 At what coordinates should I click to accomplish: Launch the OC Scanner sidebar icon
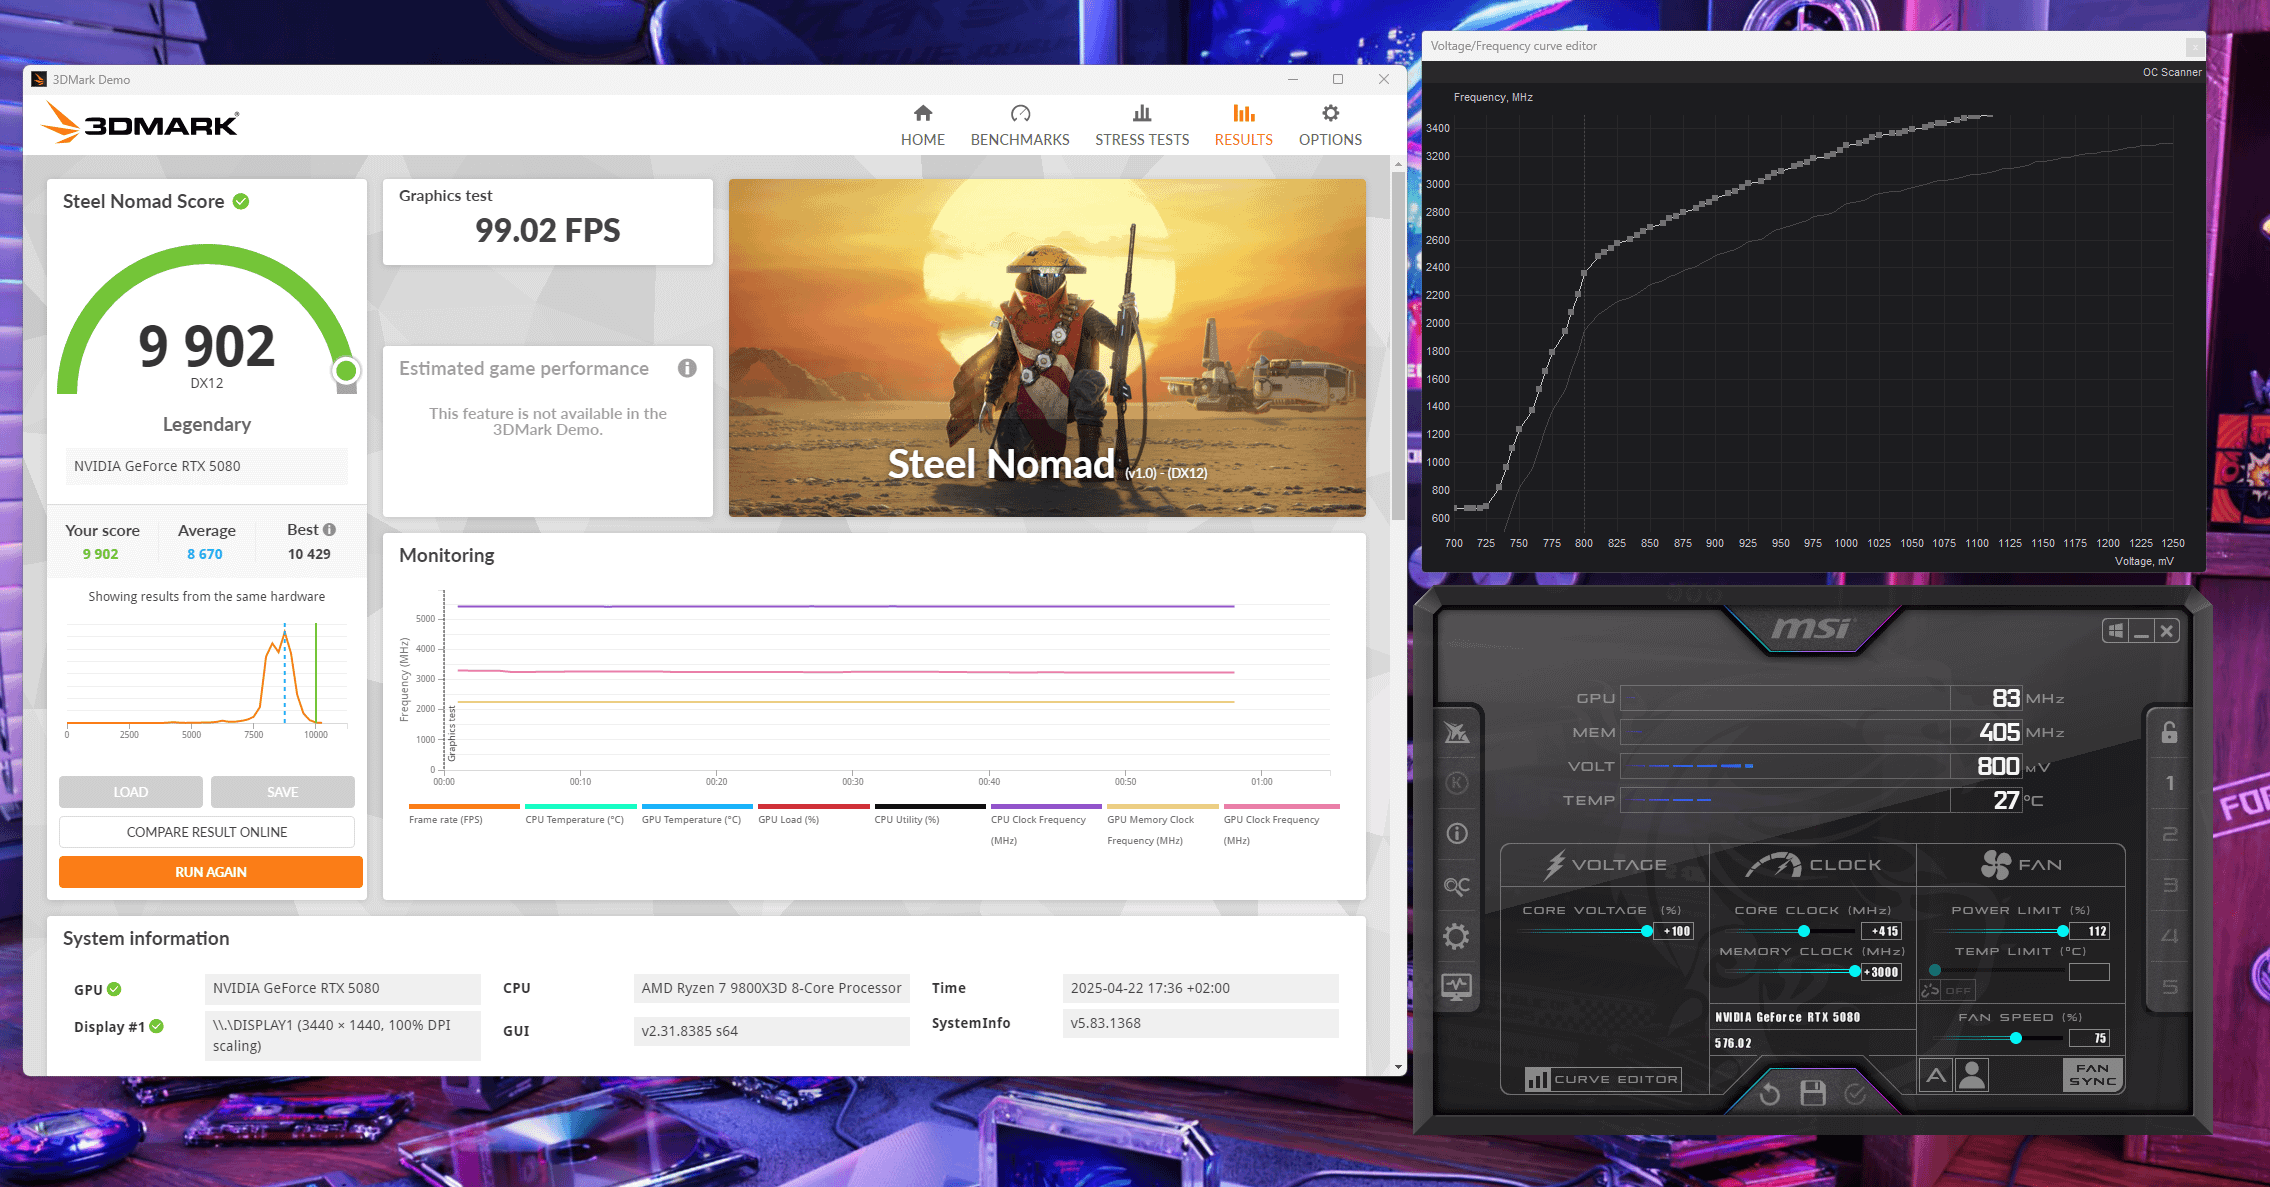click(1457, 886)
